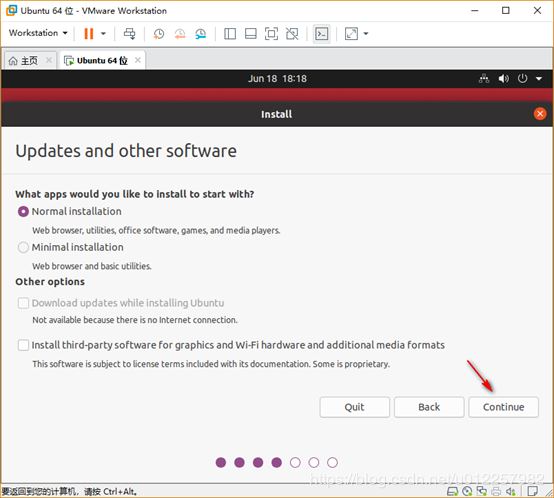Click the 'Web browser and basic utilities.' description
This screenshot has height=498, width=554.
[92, 266]
